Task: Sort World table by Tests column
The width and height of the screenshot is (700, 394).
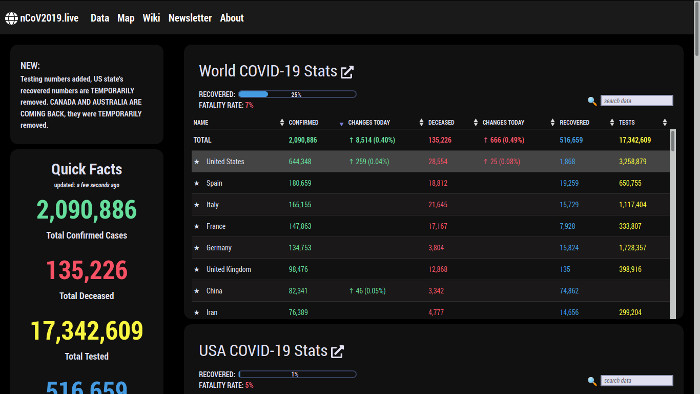Action: coord(665,123)
